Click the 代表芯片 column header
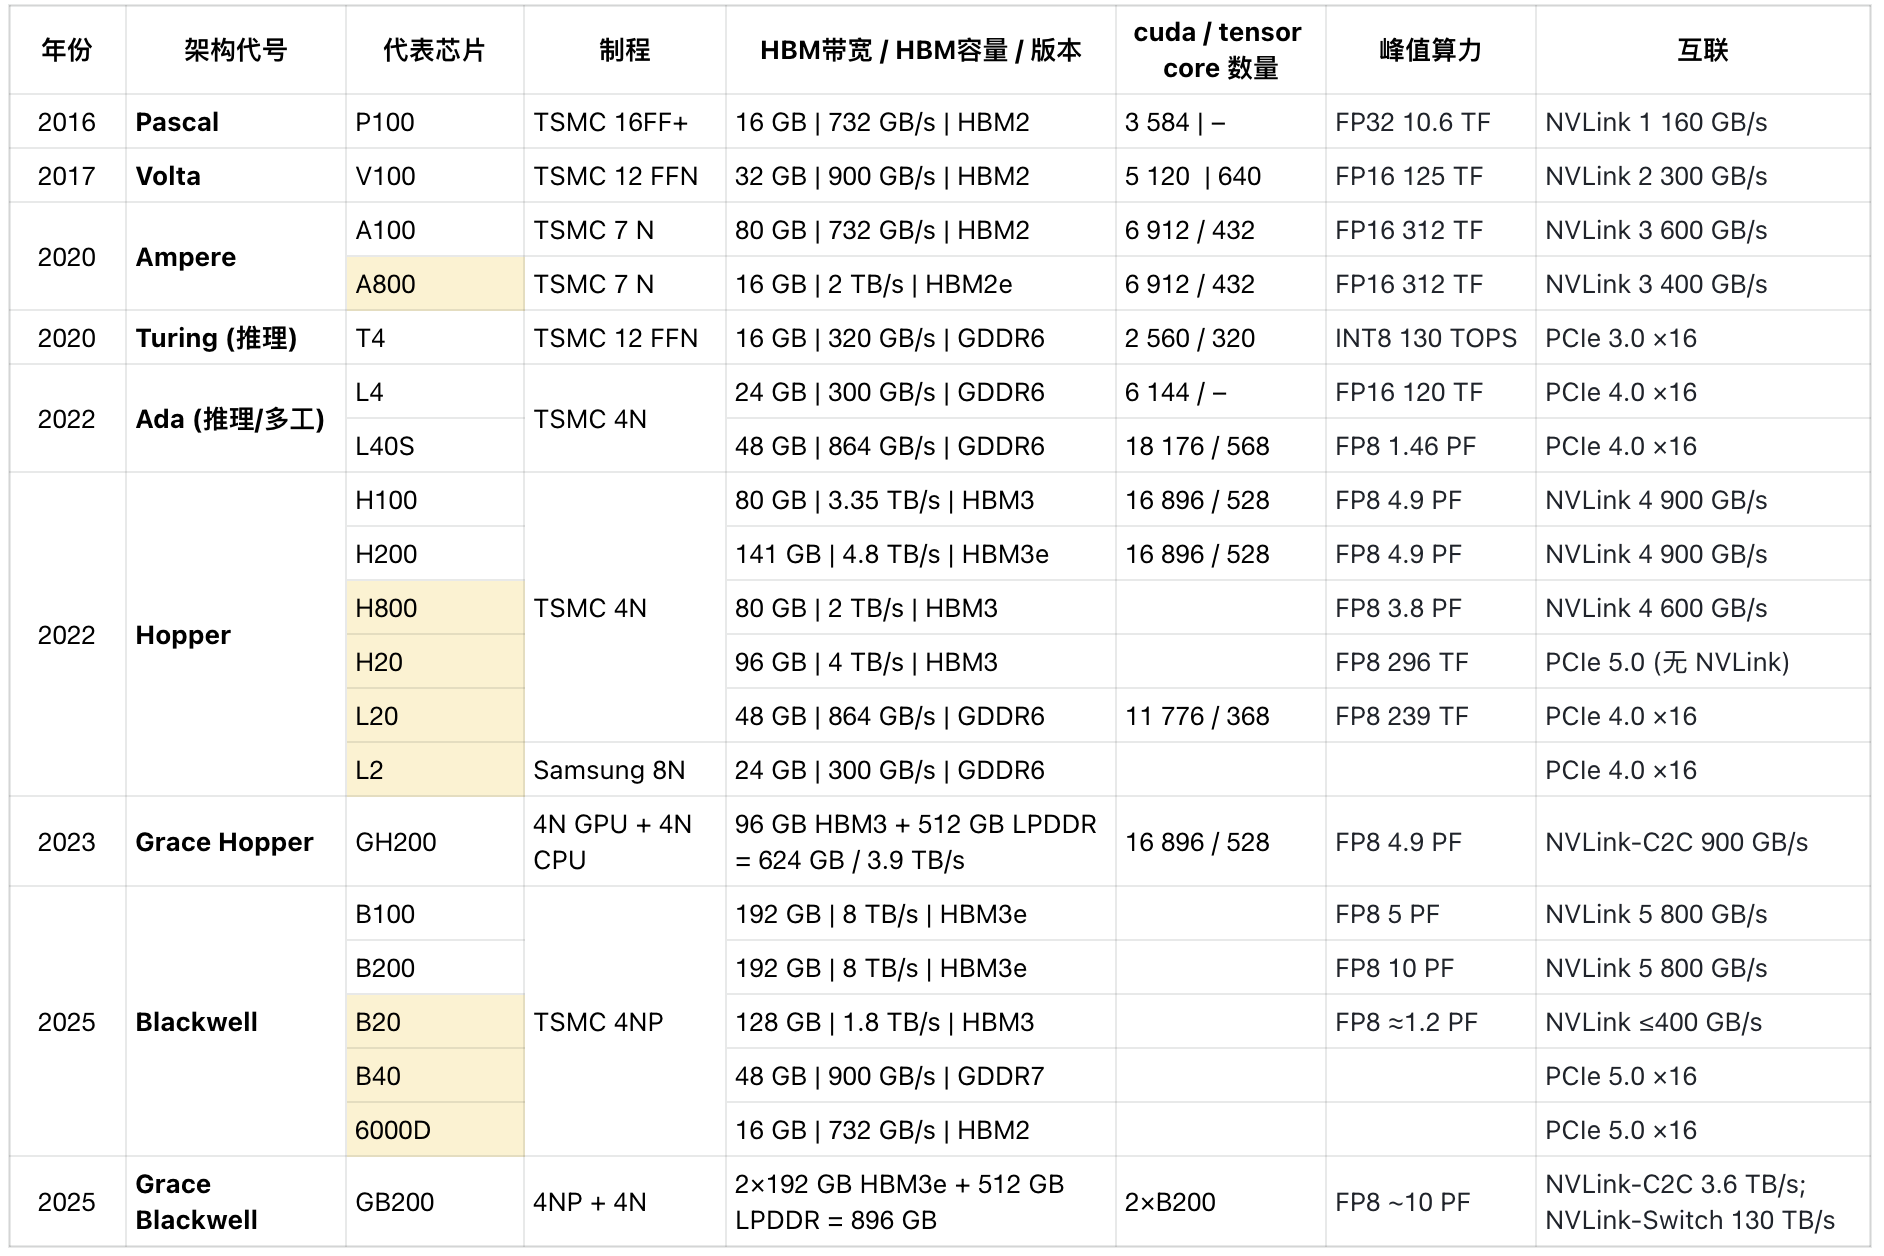Screen dimensions: 1884x1256 point(434,50)
